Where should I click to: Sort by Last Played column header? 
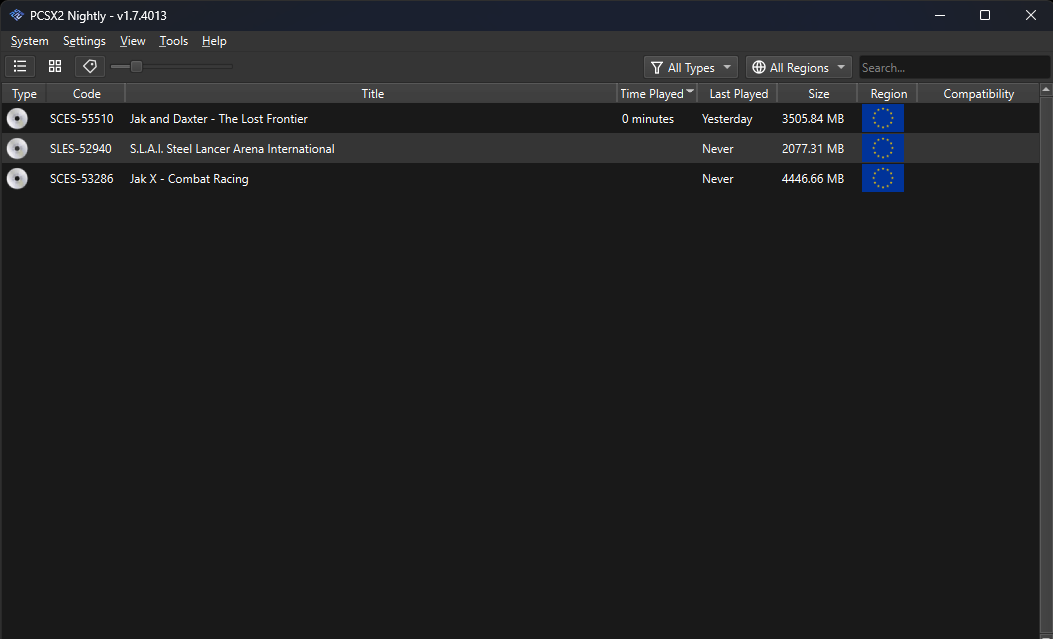(738, 94)
